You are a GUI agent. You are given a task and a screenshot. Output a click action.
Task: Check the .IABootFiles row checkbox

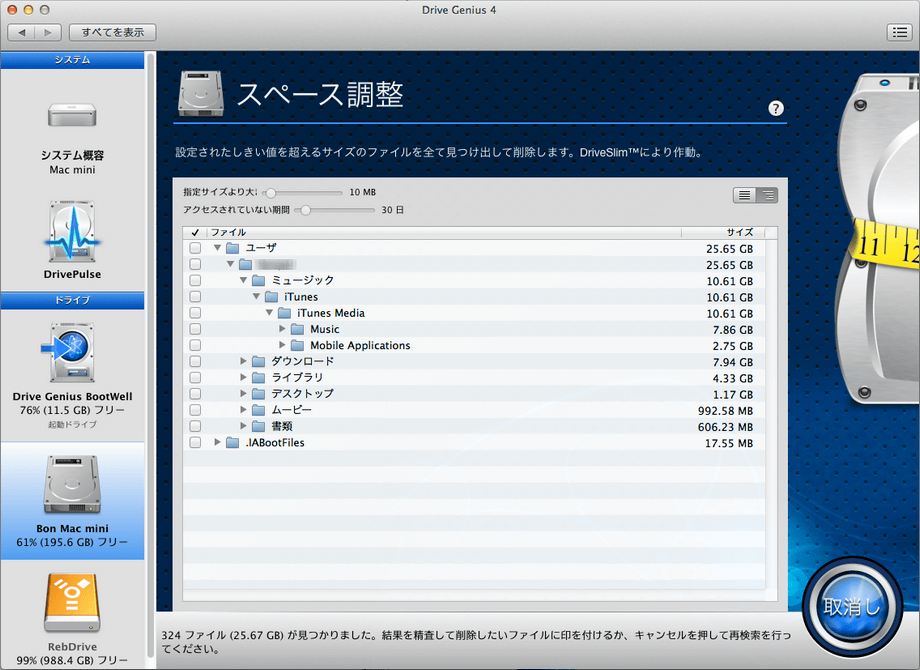(195, 442)
